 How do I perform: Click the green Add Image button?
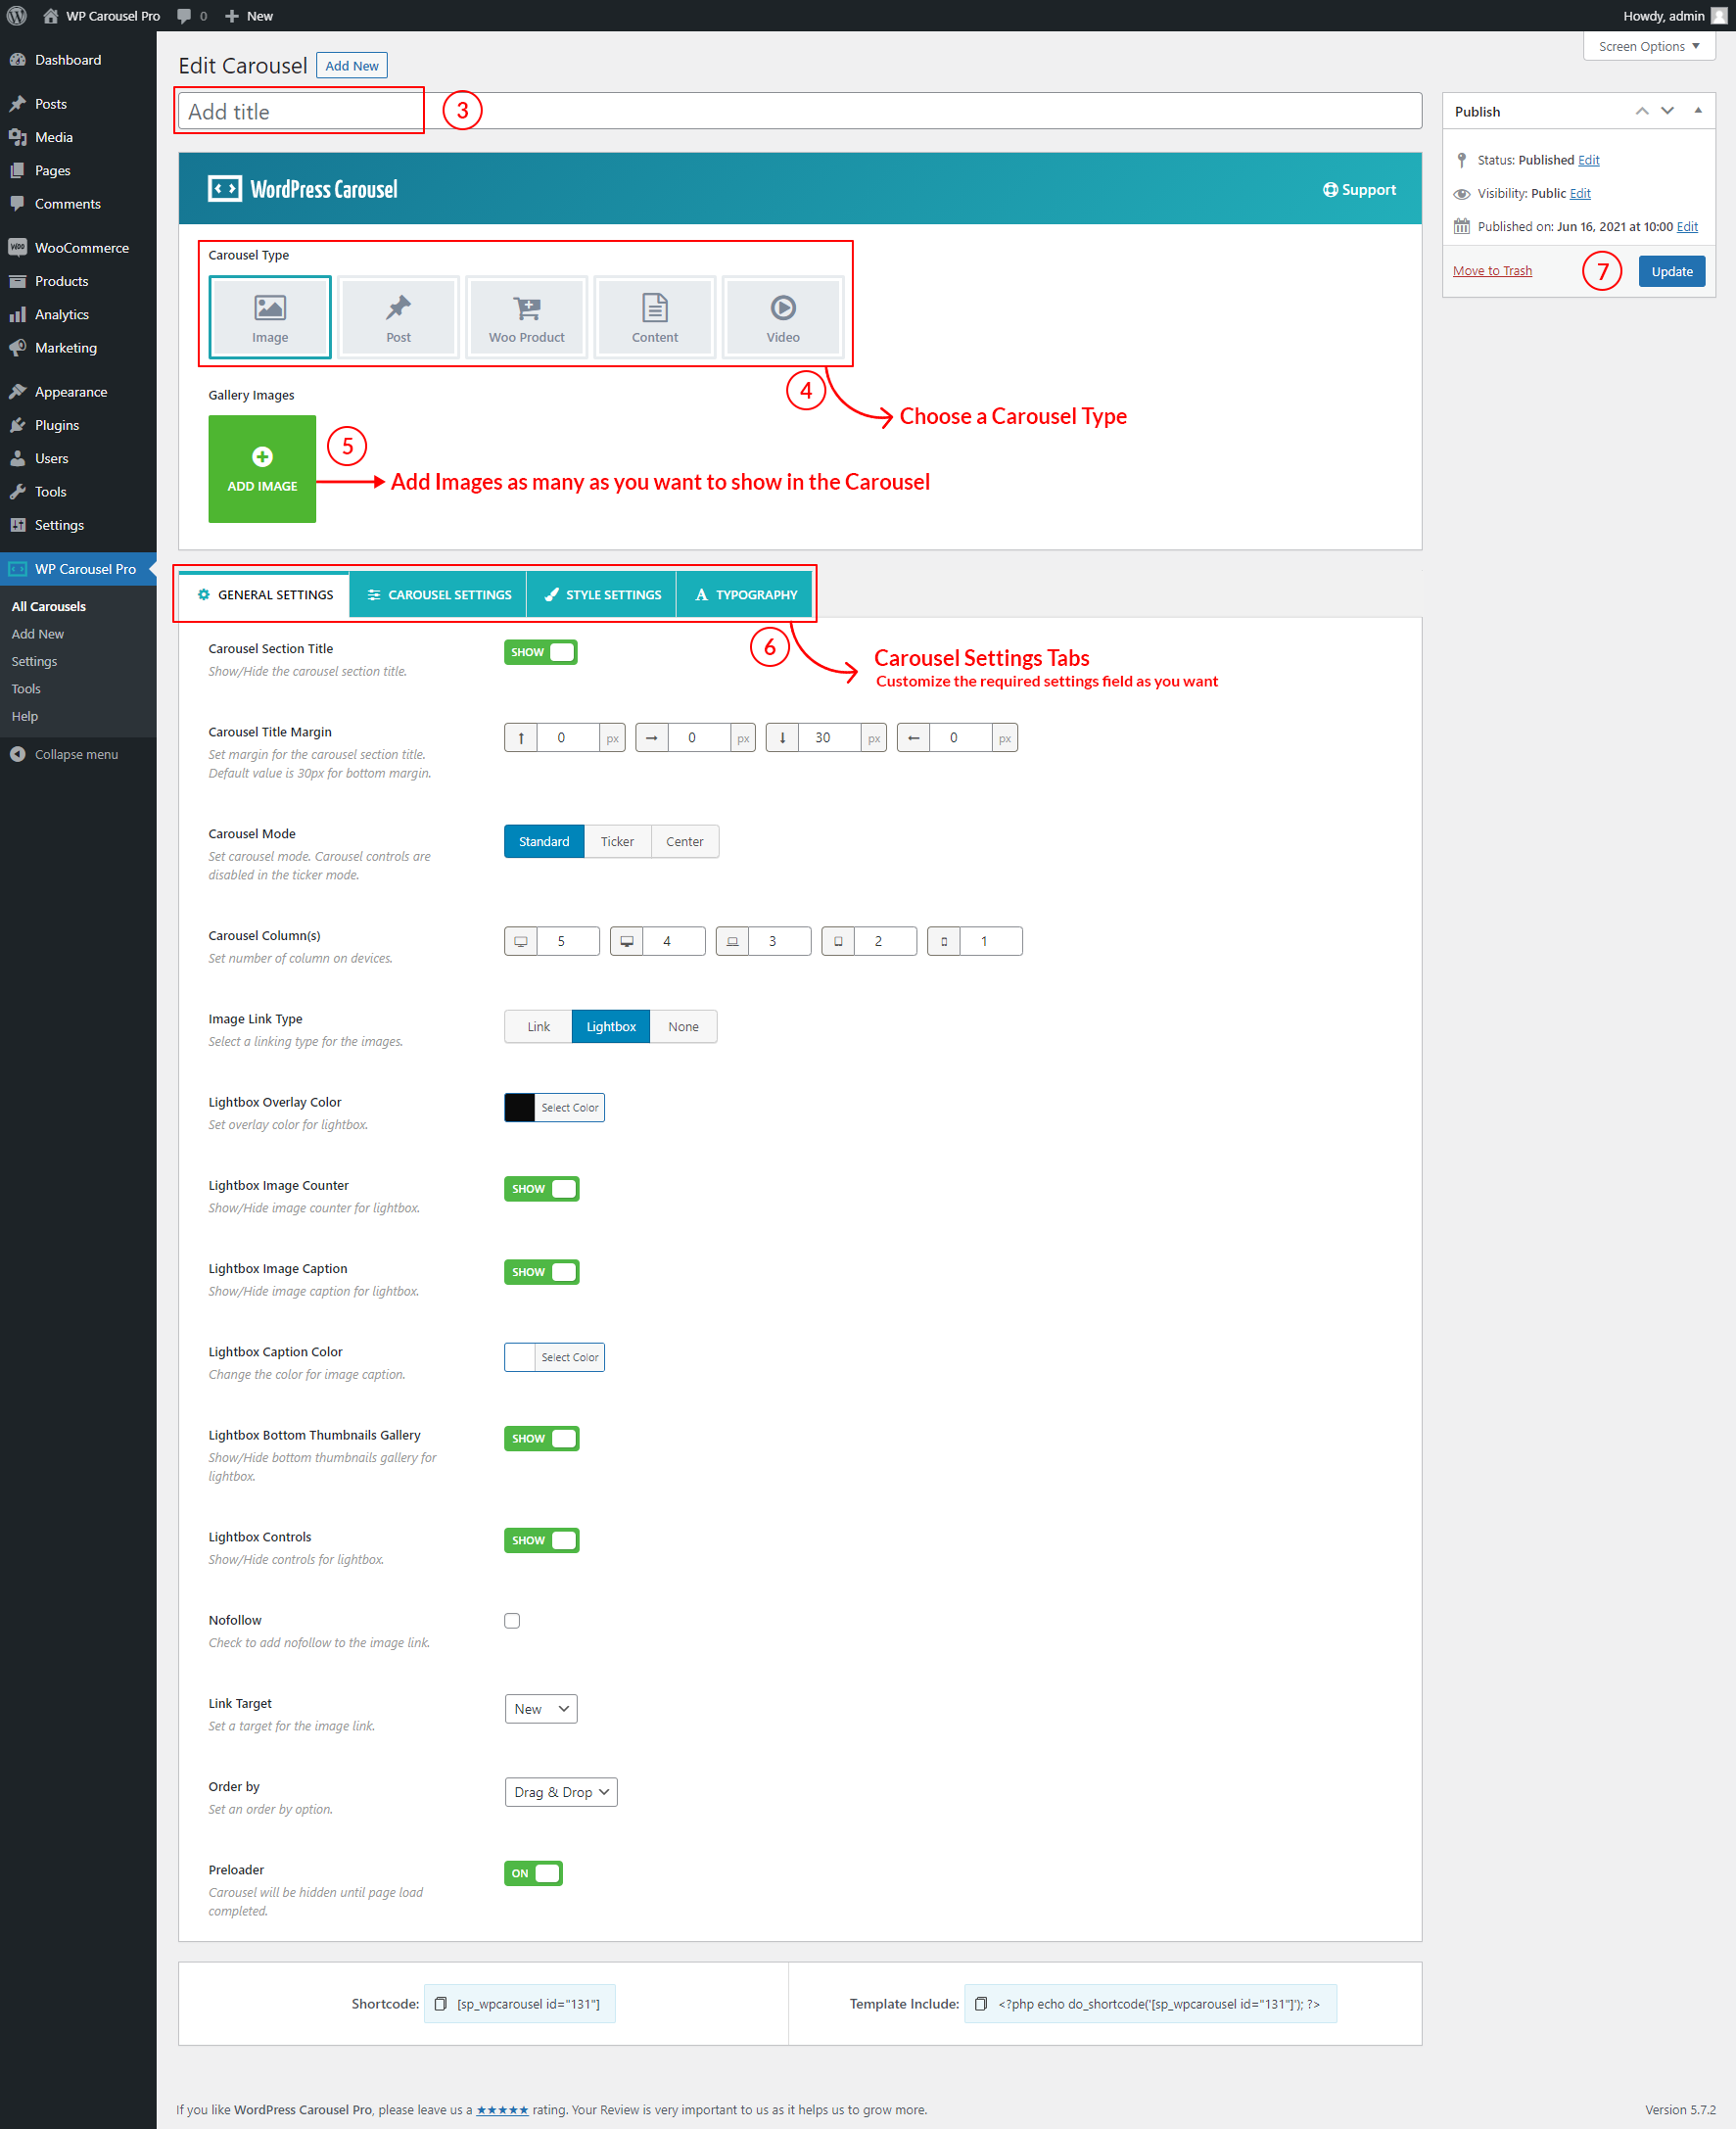[x=262, y=469]
